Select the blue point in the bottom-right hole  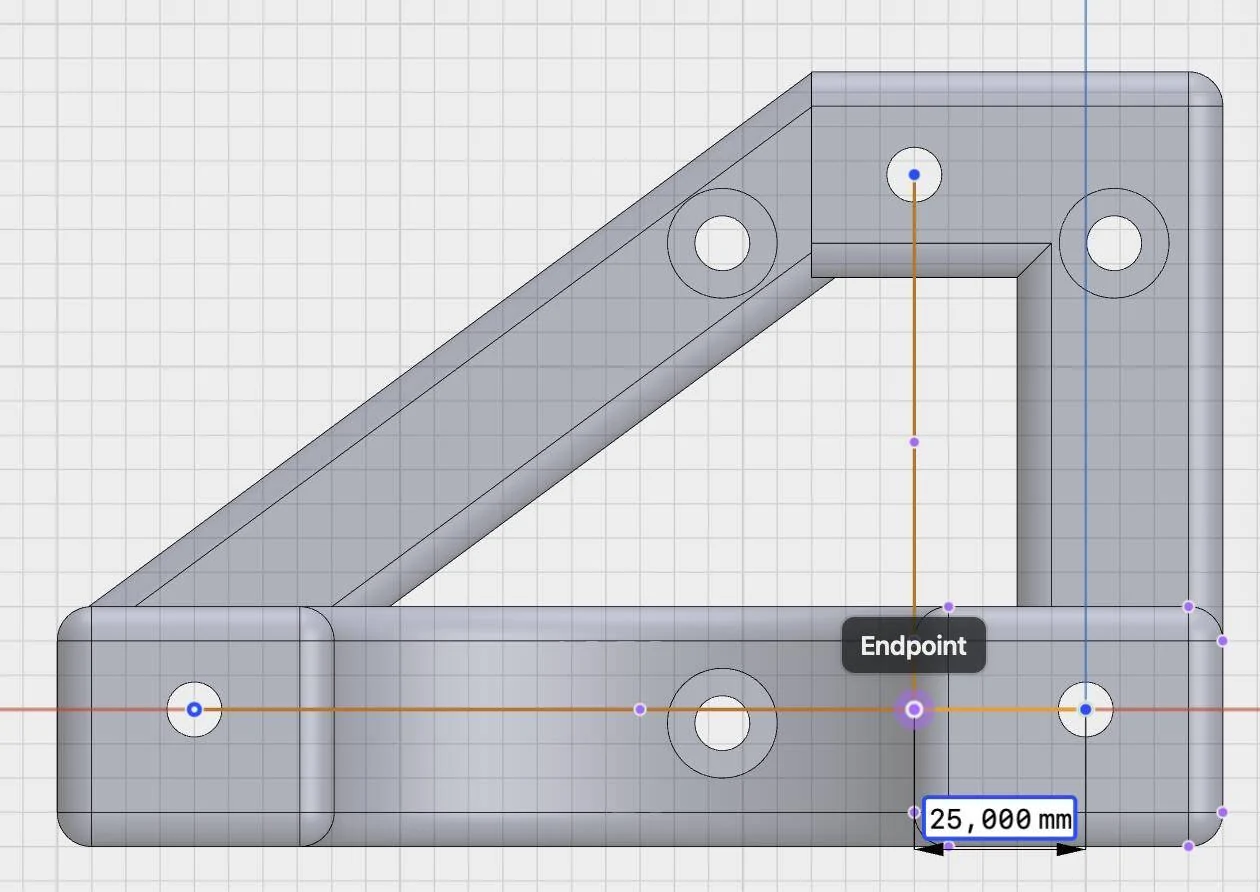[x=1086, y=709]
